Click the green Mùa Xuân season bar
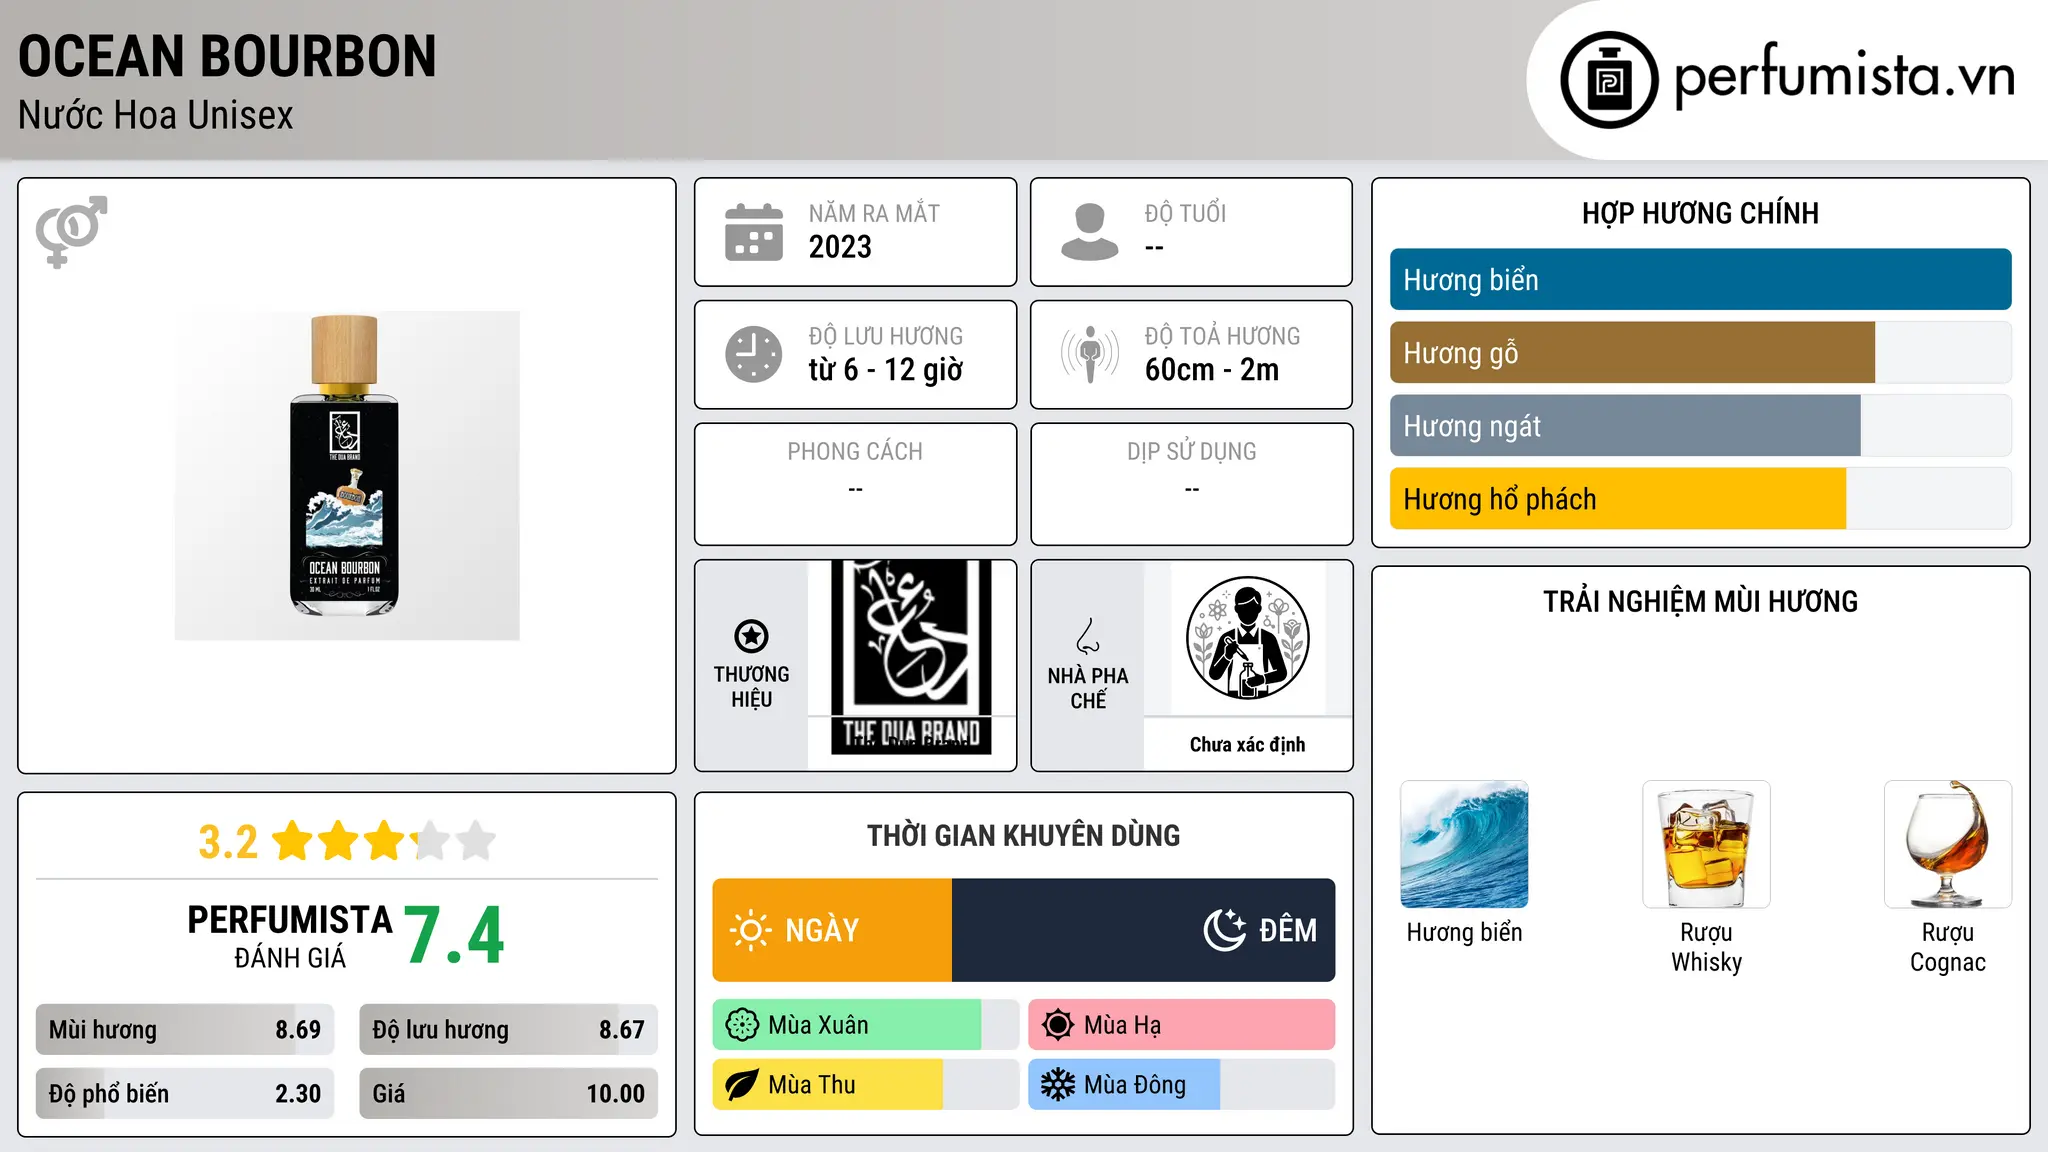Viewport: 2048px width, 1152px height. coord(847,1025)
